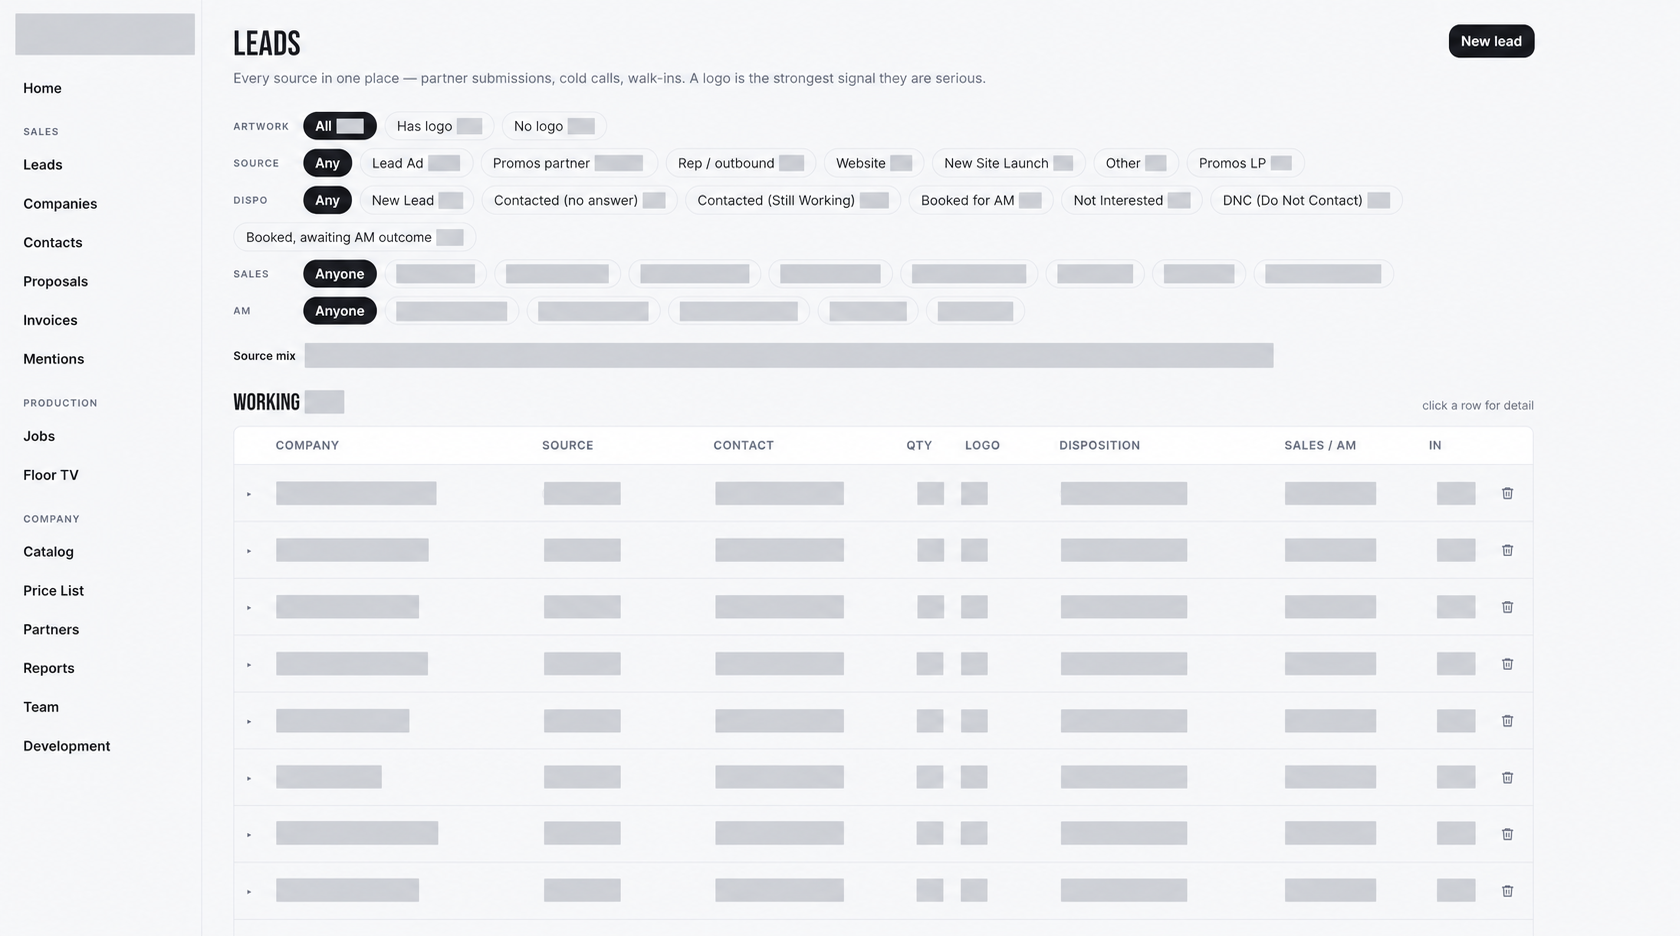This screenshot has width=1680, height=936.
Task: Open the Home page
Action: [x=42, y=88]
